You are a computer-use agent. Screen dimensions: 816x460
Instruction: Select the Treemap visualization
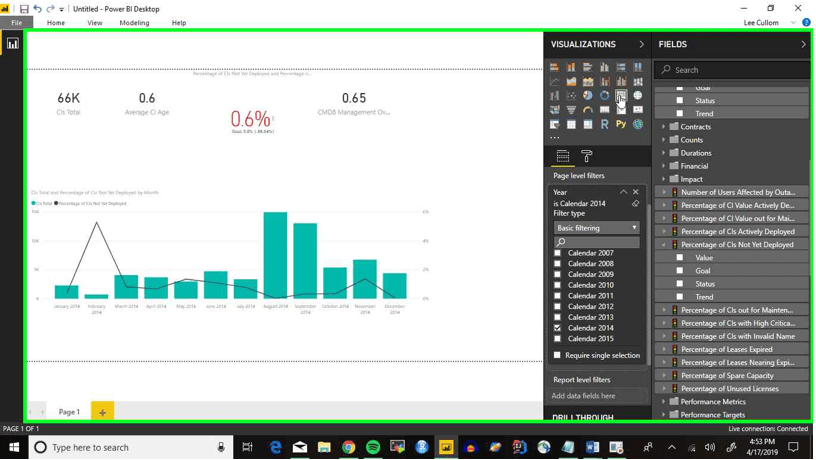[x=621, y=96]
